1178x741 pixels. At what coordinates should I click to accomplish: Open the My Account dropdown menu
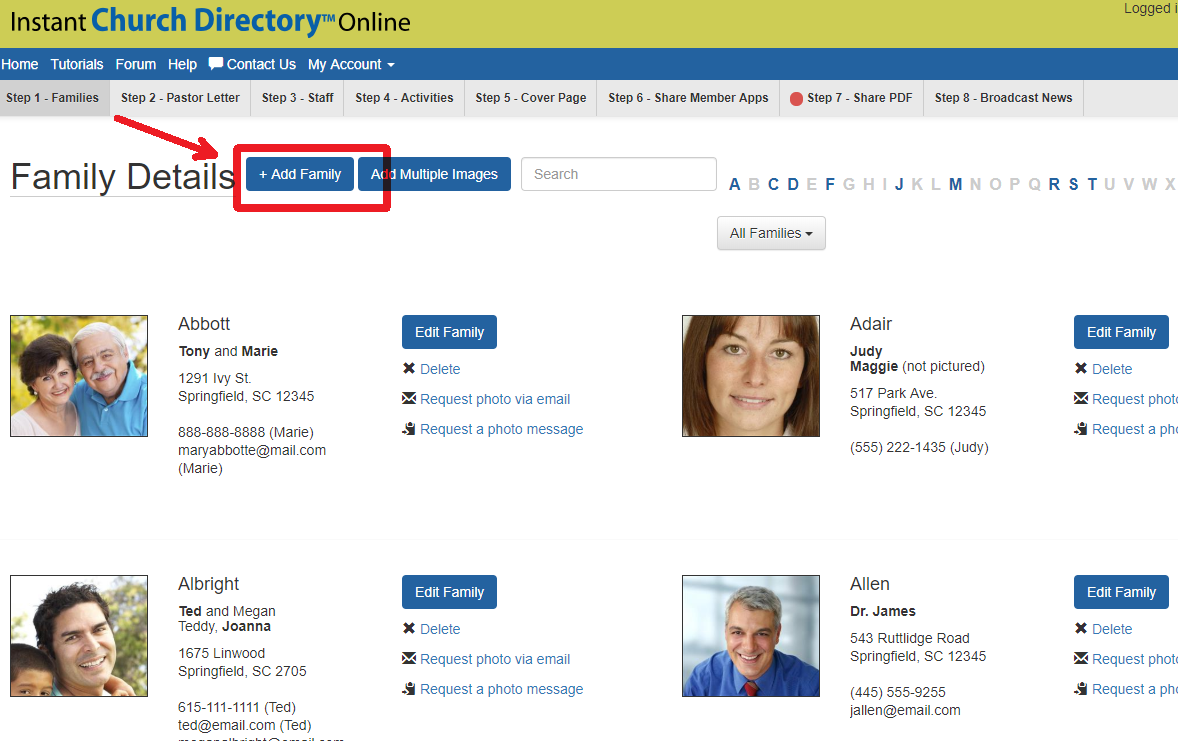click(351, 63)
